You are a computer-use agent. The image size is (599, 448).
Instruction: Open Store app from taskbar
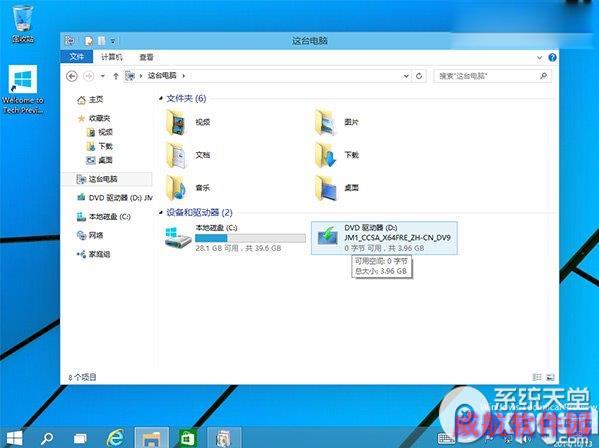tap(188, 438)
